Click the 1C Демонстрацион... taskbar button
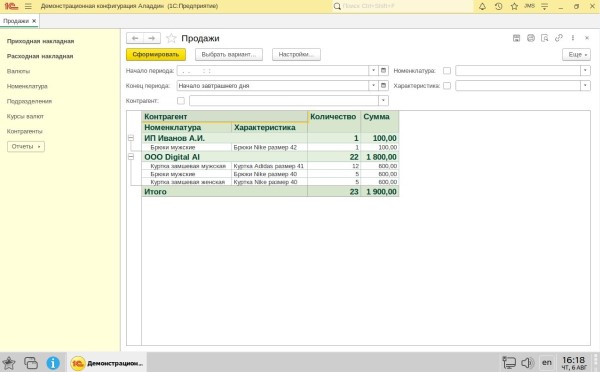The width and height of the screenshot is (600, 372). point(107,363)
